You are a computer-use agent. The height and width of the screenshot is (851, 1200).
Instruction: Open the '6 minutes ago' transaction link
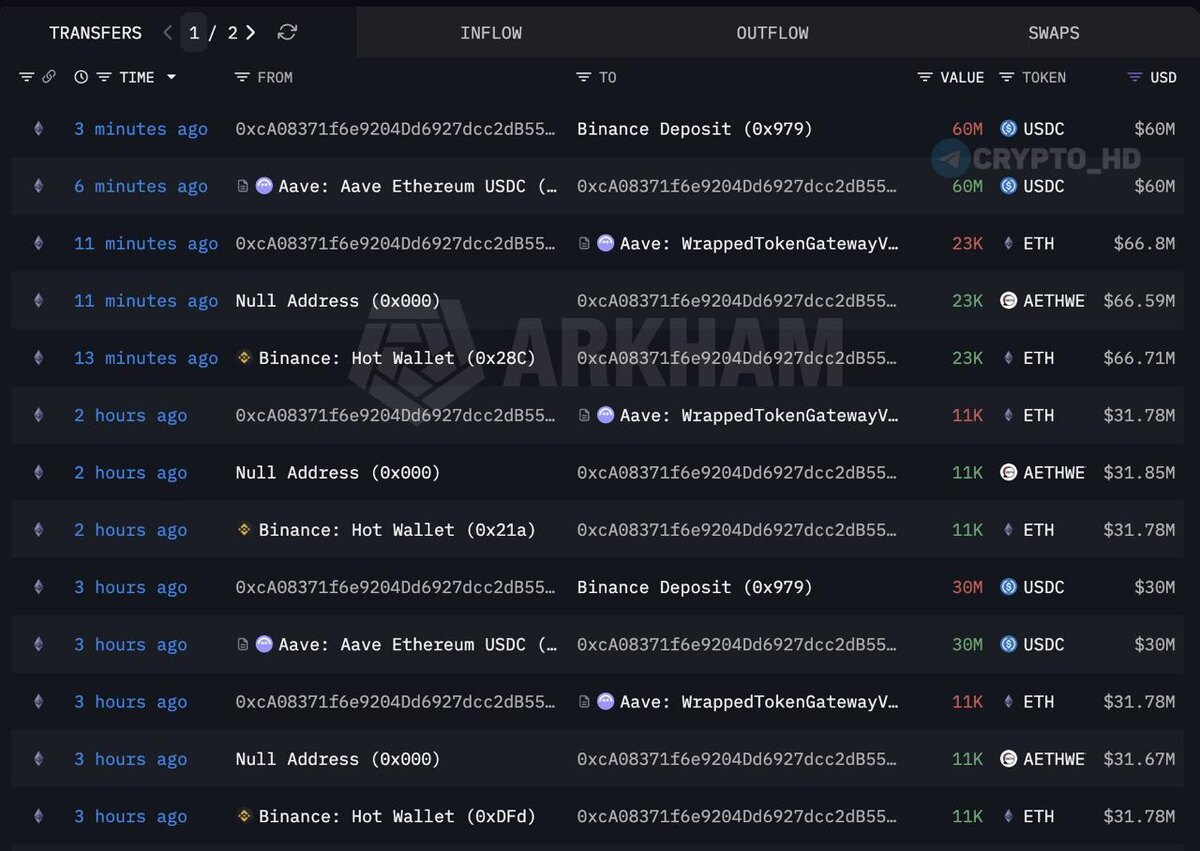[141, 186]
